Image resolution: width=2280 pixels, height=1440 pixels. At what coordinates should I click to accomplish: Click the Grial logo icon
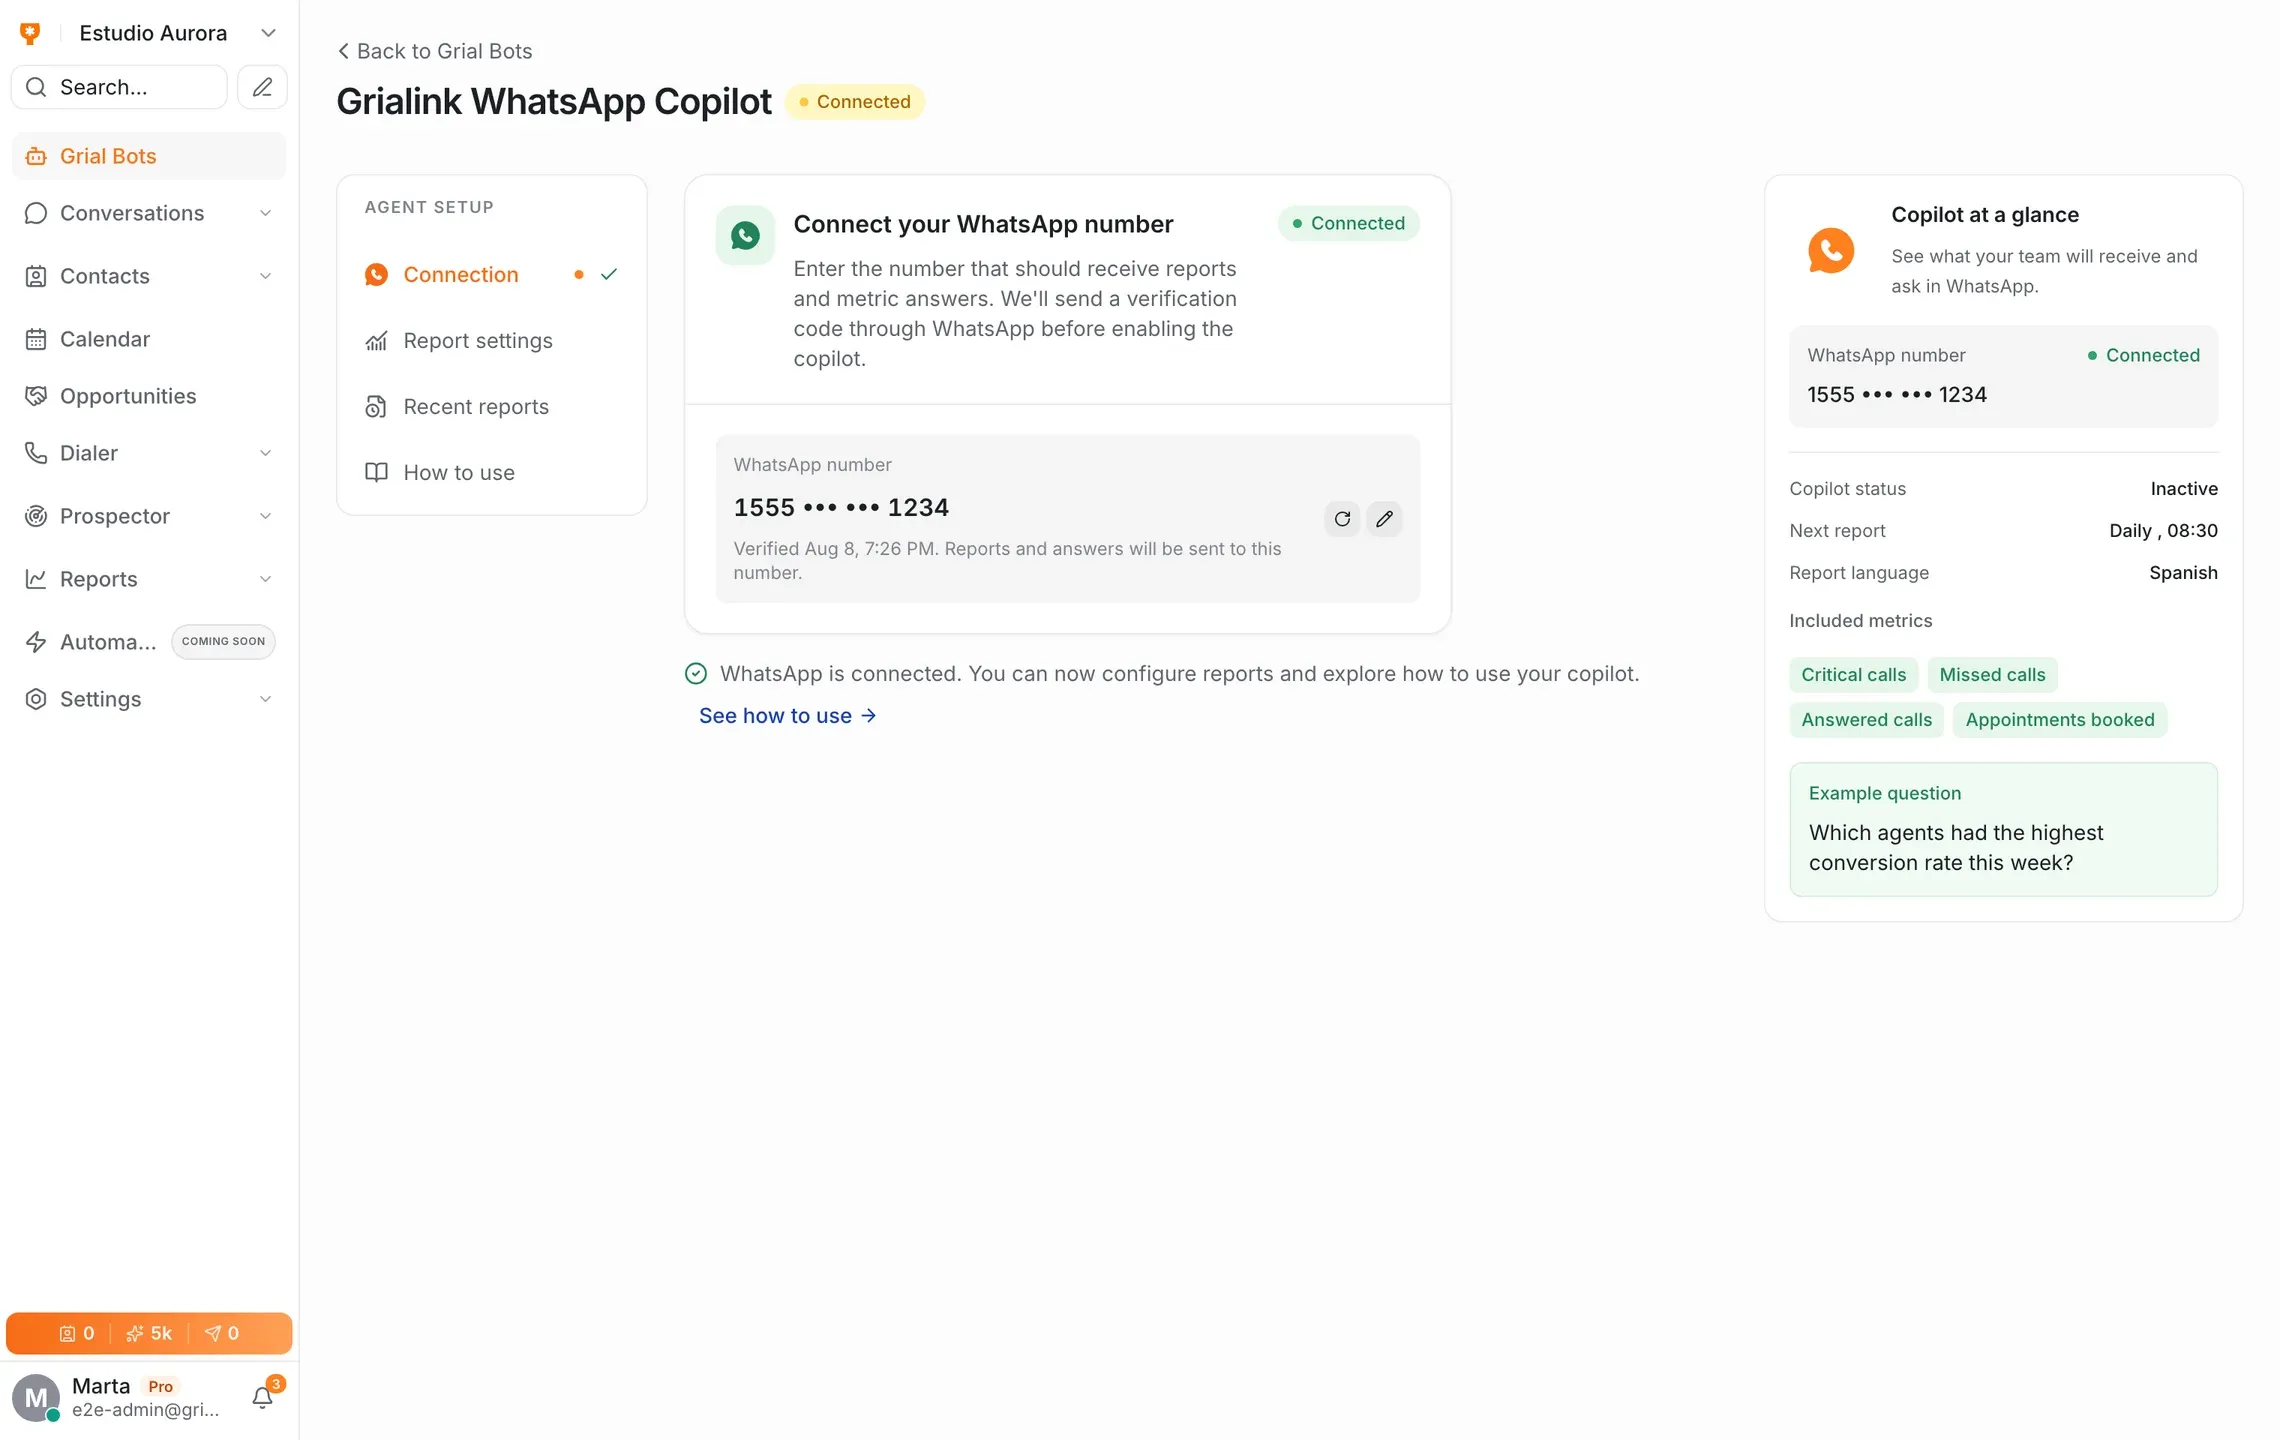[30, 33]
